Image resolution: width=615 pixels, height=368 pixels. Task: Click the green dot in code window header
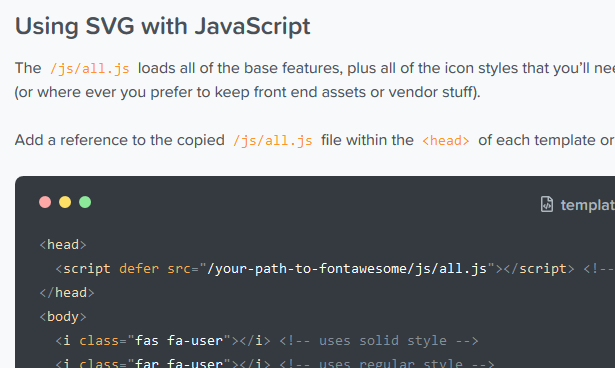point(85,202)
